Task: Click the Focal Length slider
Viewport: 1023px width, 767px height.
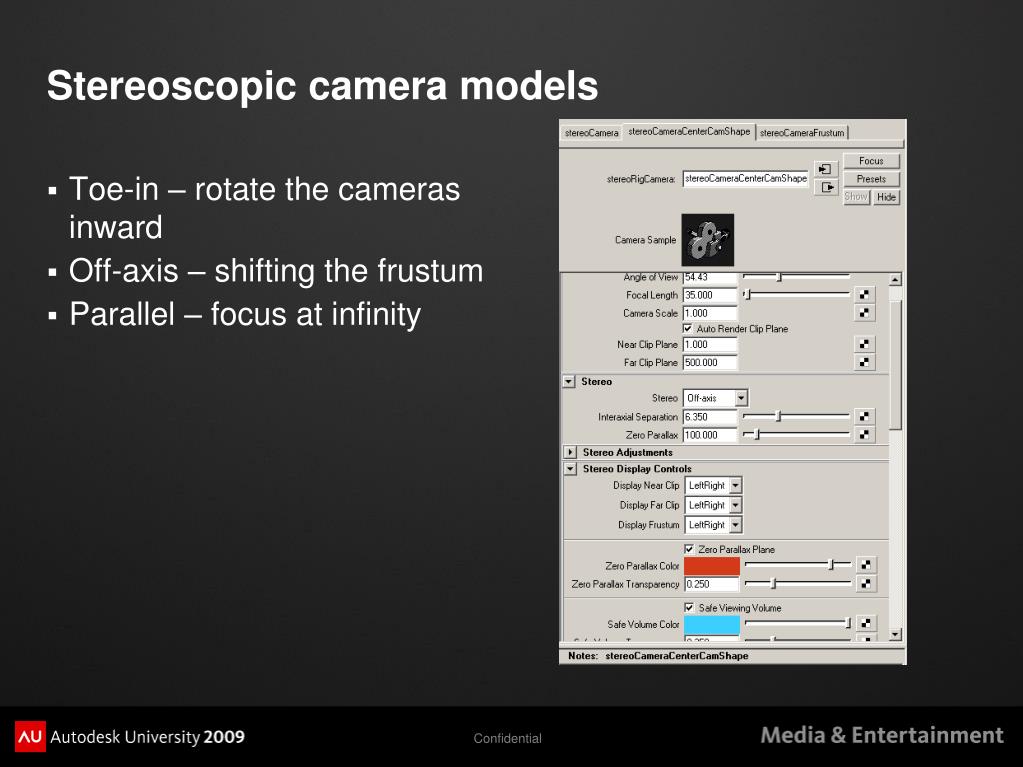Action: click(x=796, y=295)
